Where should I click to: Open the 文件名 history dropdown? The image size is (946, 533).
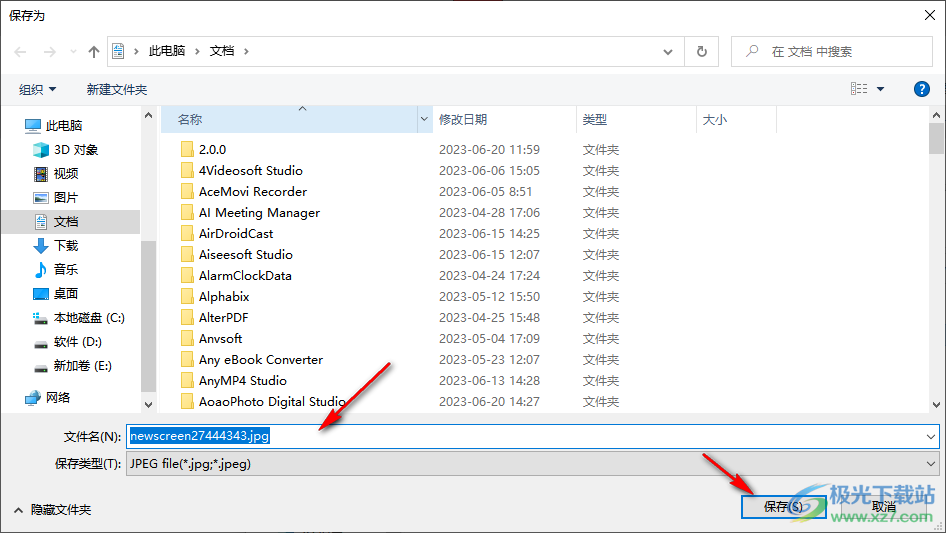click(930, 436)
